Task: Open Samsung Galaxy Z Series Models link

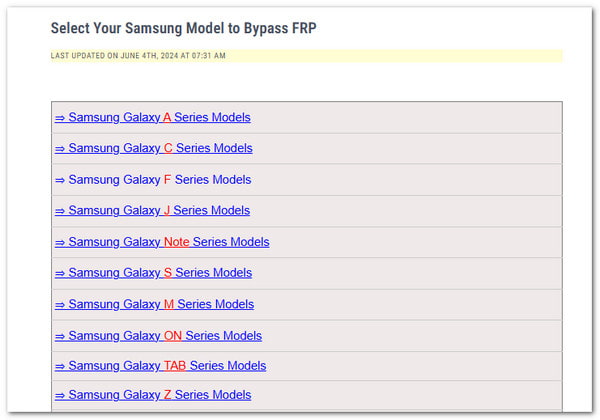Action: (x=153, y=395)
